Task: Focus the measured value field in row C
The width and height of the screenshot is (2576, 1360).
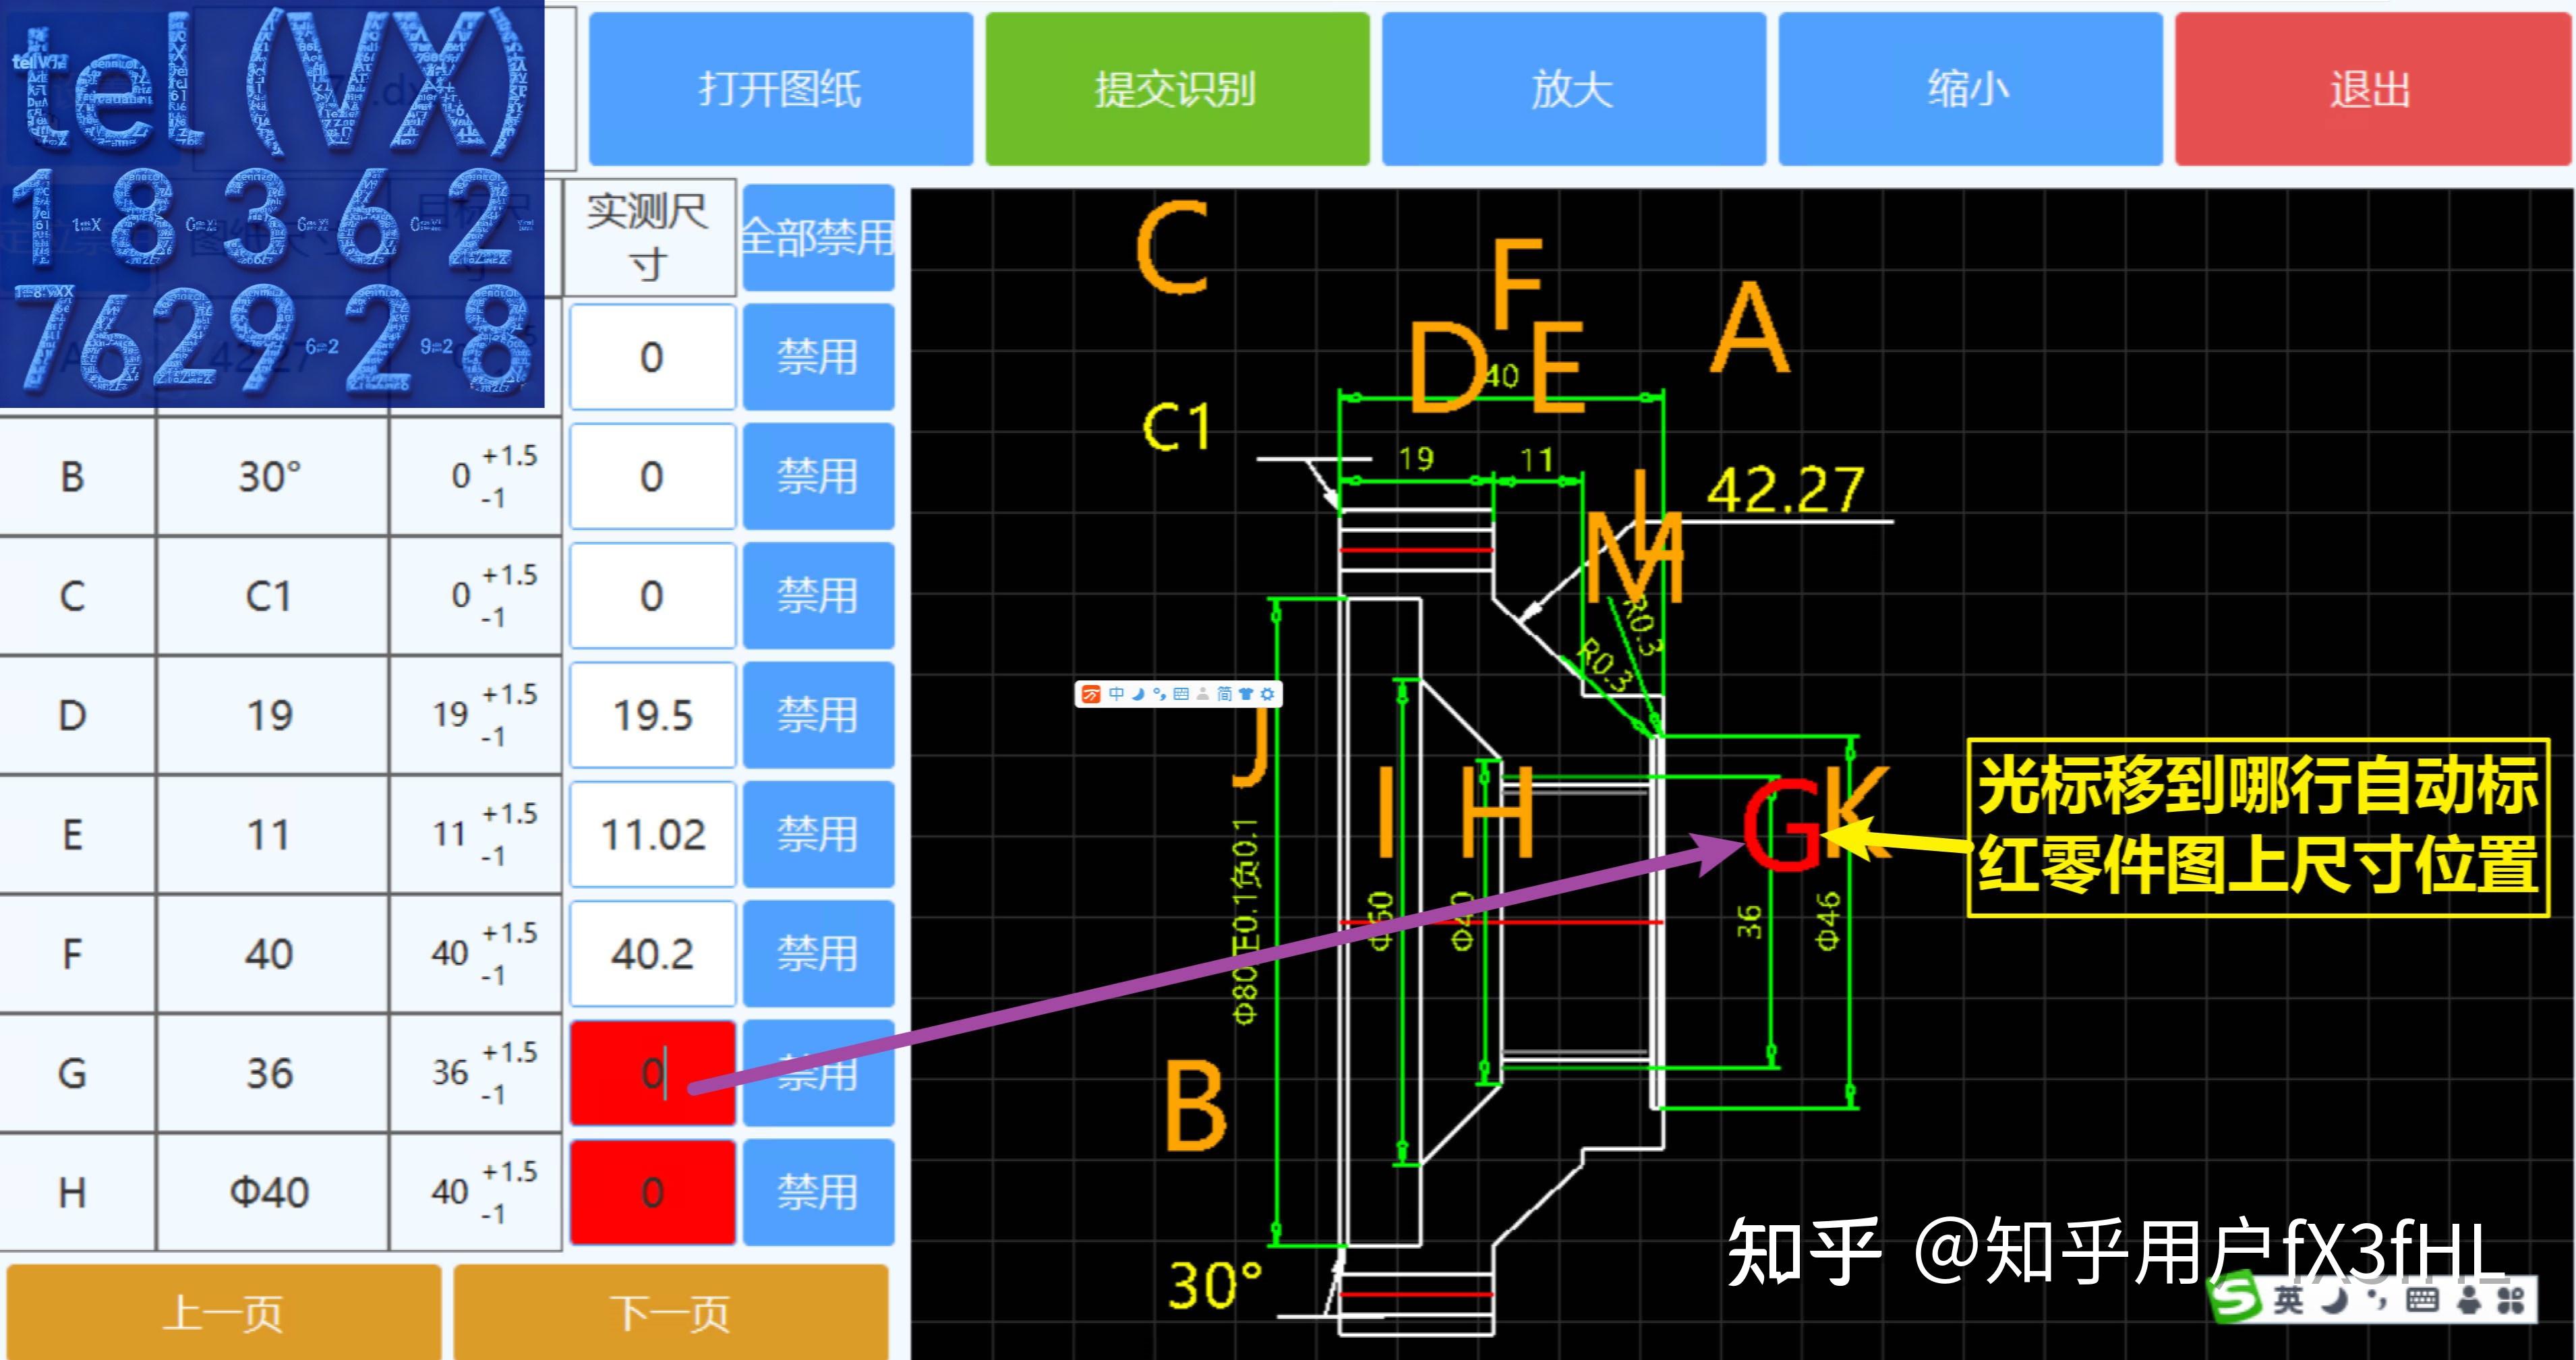Action: (652, 596)
